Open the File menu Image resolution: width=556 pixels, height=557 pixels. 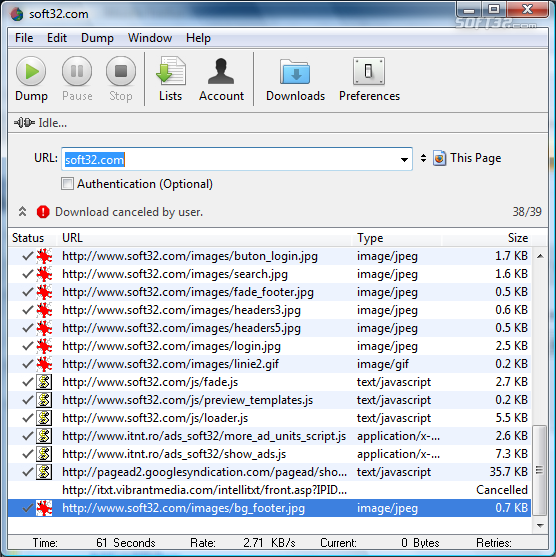tap(24, 38)
